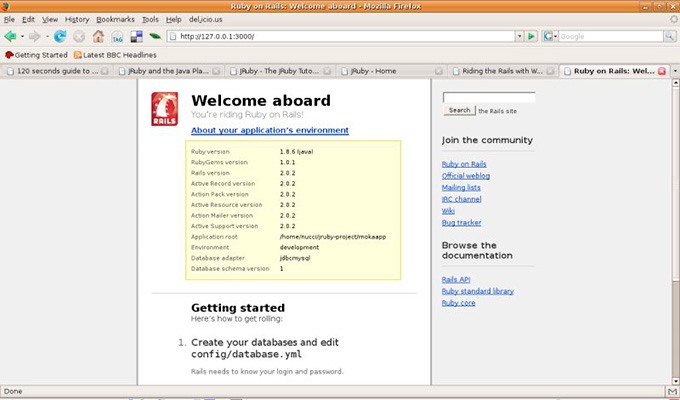Open the History menu
The width and height of the screenshot is (680, 400).
coord(77,20)
